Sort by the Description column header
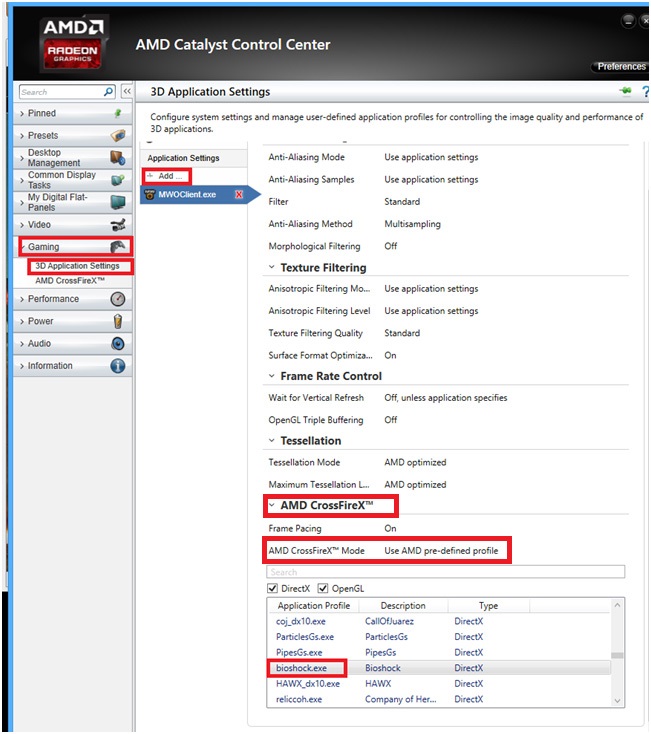 403,606
